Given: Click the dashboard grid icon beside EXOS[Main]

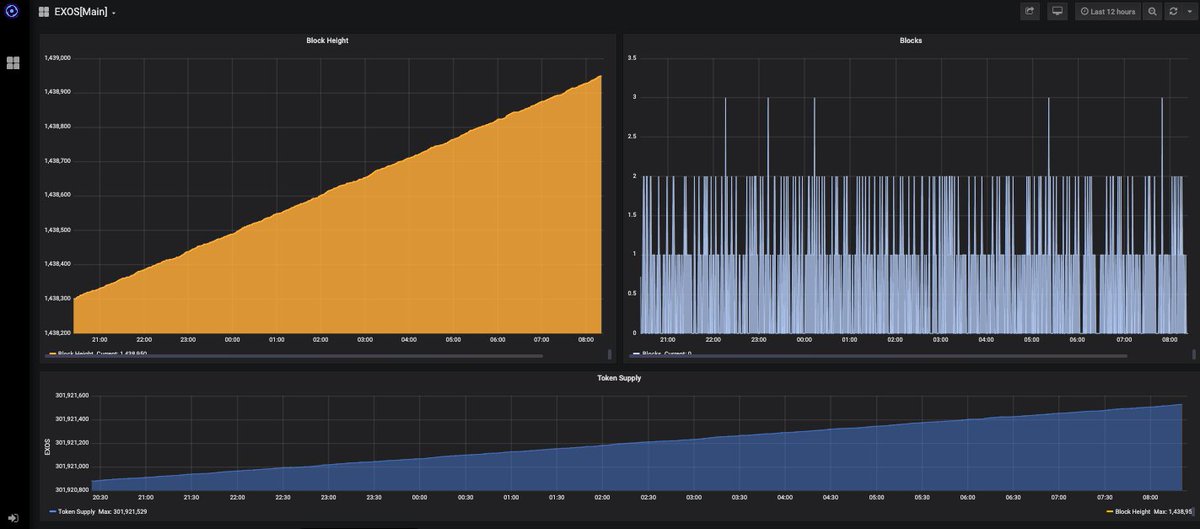Looking at the screenshot, I should [x=44, y=12].
